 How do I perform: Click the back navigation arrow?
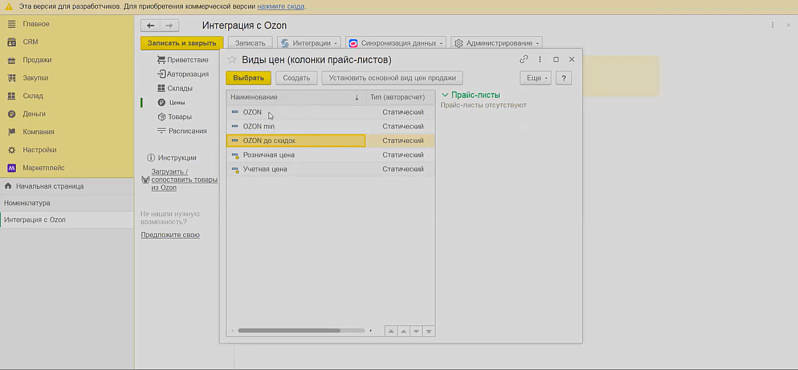(x=150, y=25)
